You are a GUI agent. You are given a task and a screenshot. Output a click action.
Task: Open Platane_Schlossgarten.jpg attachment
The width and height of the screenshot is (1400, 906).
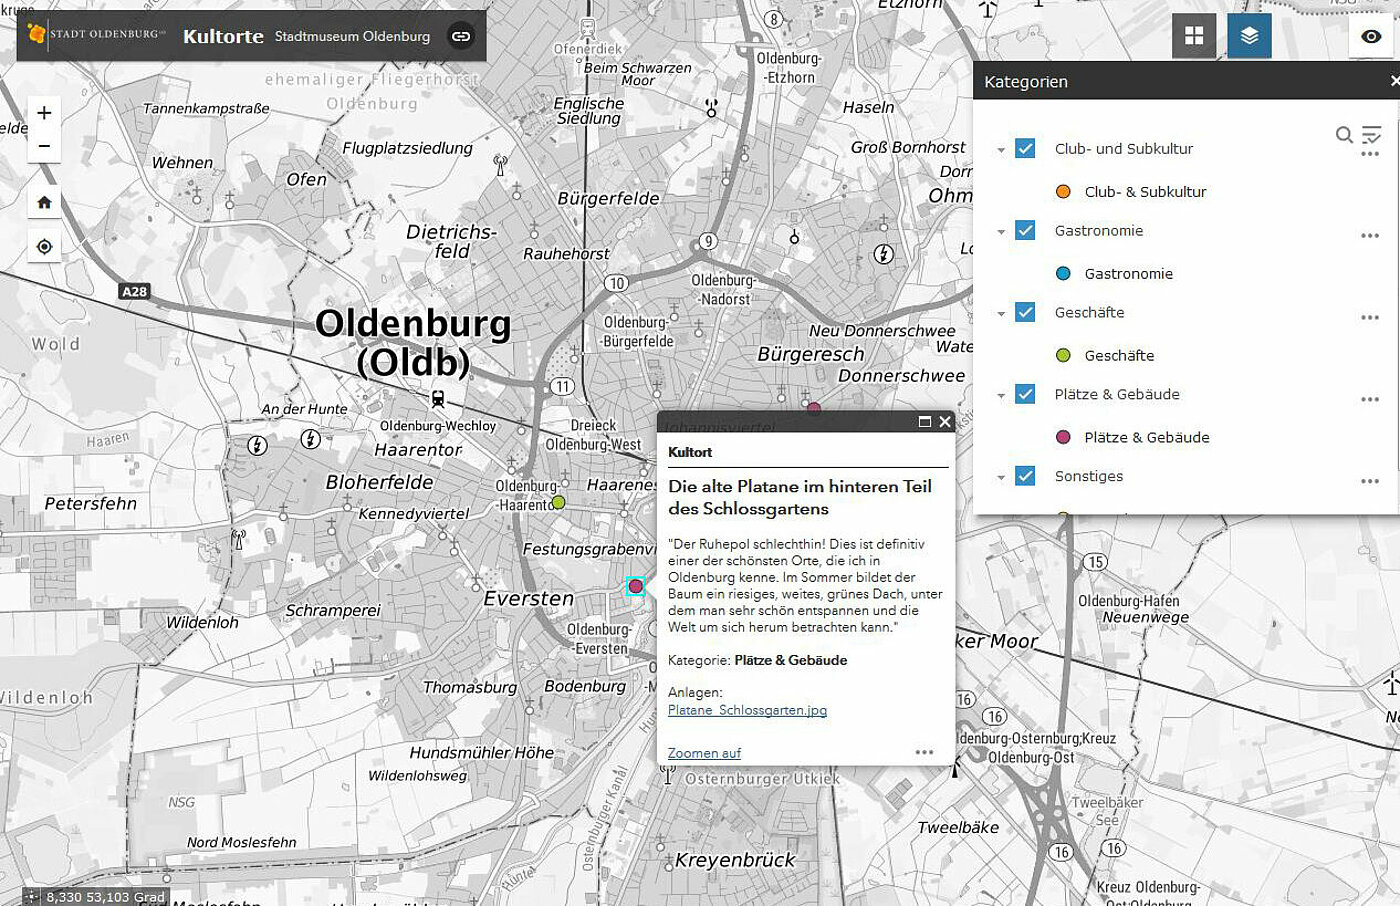click(747, 710)
